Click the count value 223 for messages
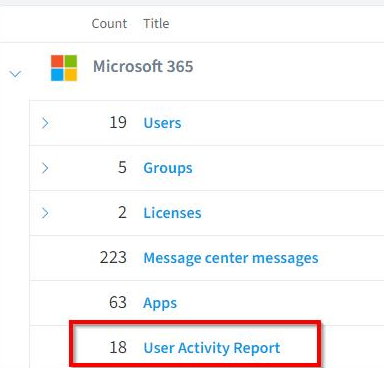The width and height of the screenshot is (384, 368). 113,258
